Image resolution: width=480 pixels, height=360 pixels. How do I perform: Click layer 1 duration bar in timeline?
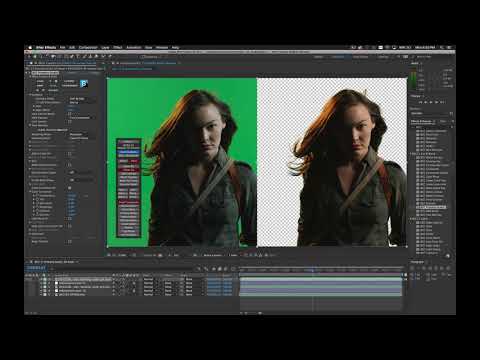(321, 279)
